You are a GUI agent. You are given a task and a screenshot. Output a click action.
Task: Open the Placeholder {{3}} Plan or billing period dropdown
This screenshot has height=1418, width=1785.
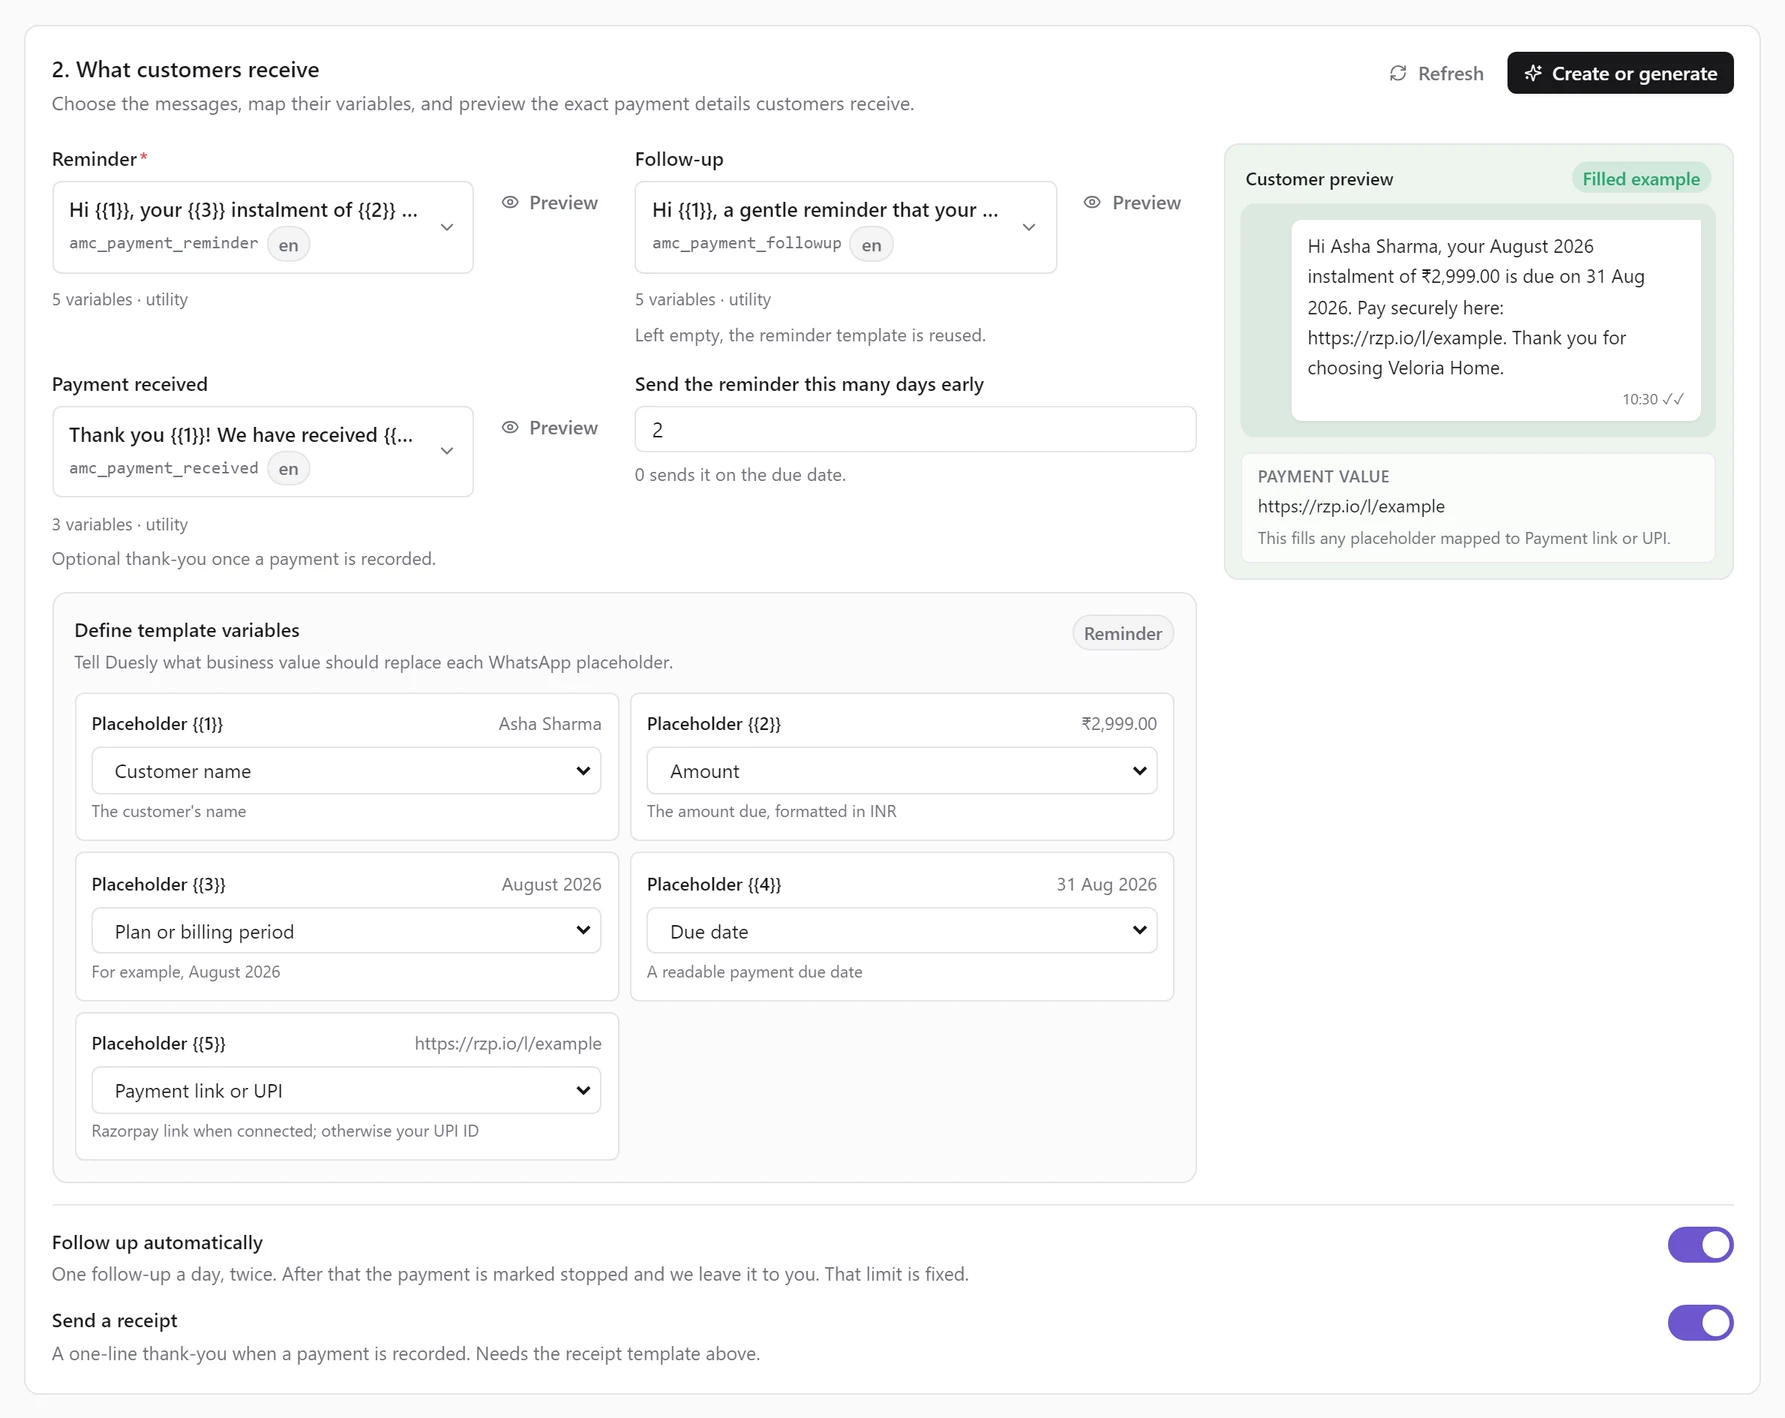346,931
